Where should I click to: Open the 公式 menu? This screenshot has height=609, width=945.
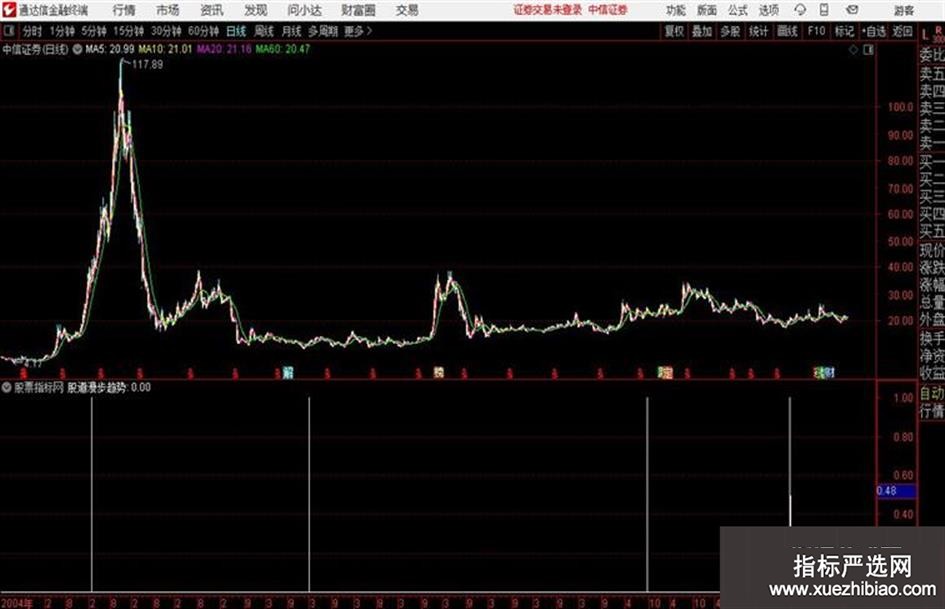coord(738,10)
